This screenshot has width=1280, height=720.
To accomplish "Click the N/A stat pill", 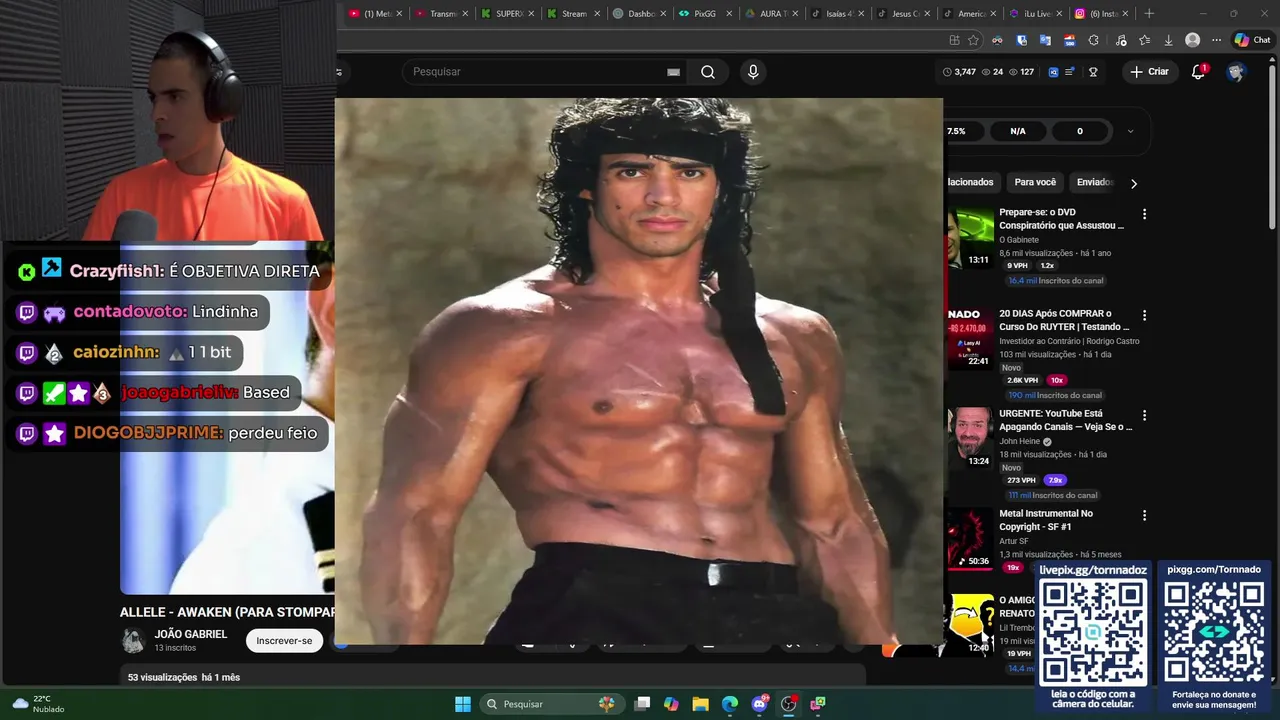I will point(1018,131).
